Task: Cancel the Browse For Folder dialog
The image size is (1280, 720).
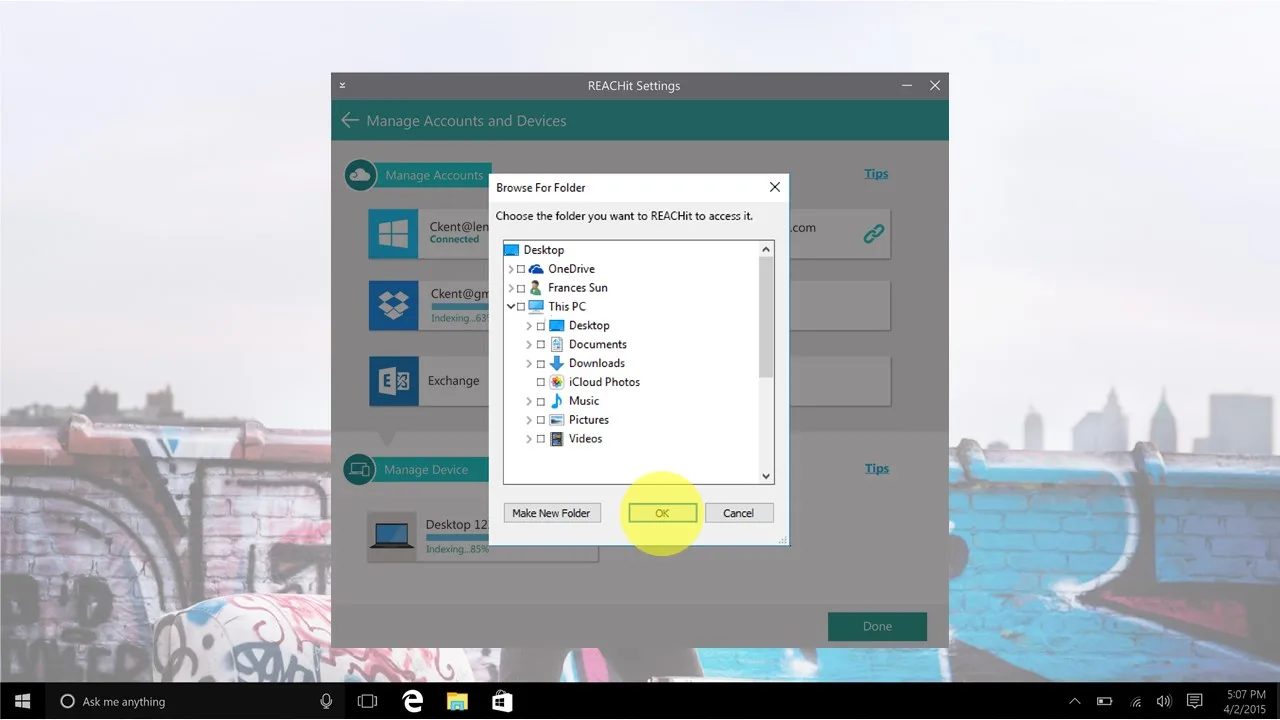Action: pos(739,513)
